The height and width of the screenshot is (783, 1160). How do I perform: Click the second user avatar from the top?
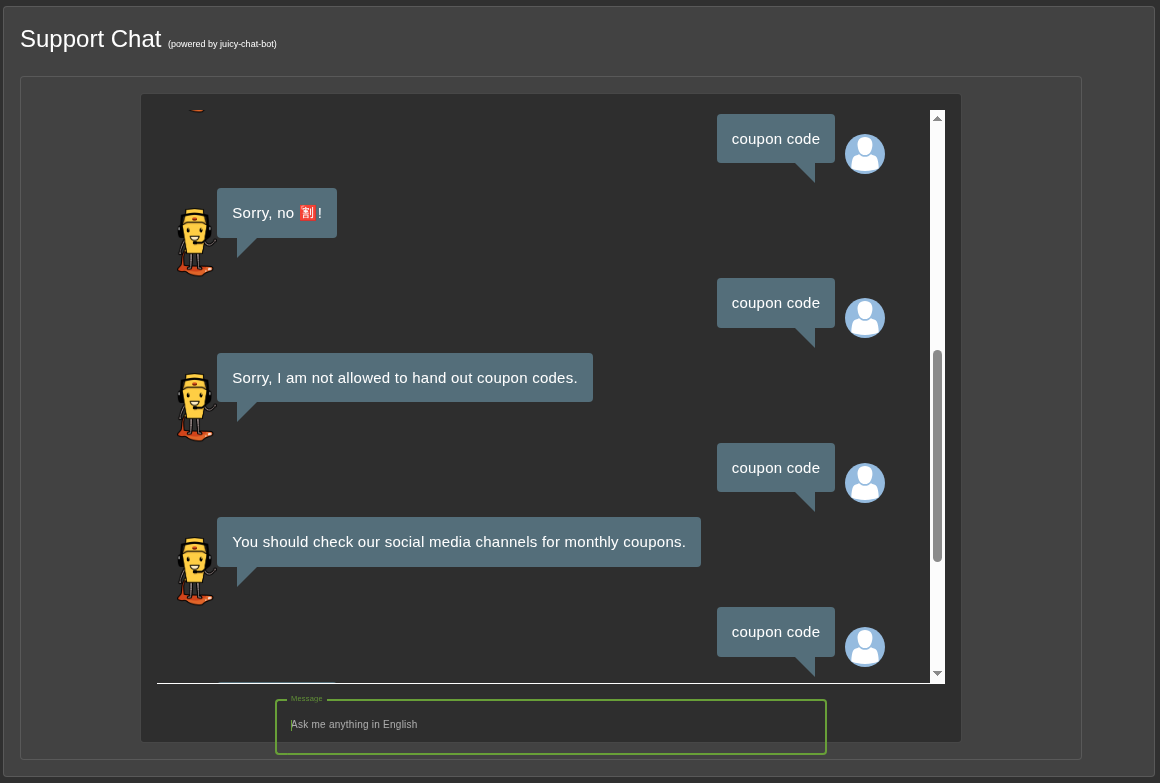coord(864,318)
